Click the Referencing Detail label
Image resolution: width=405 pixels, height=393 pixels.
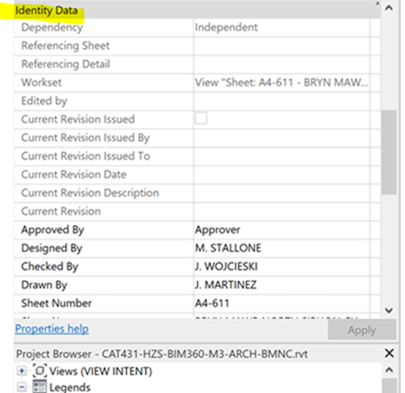[x=66, y=64]
